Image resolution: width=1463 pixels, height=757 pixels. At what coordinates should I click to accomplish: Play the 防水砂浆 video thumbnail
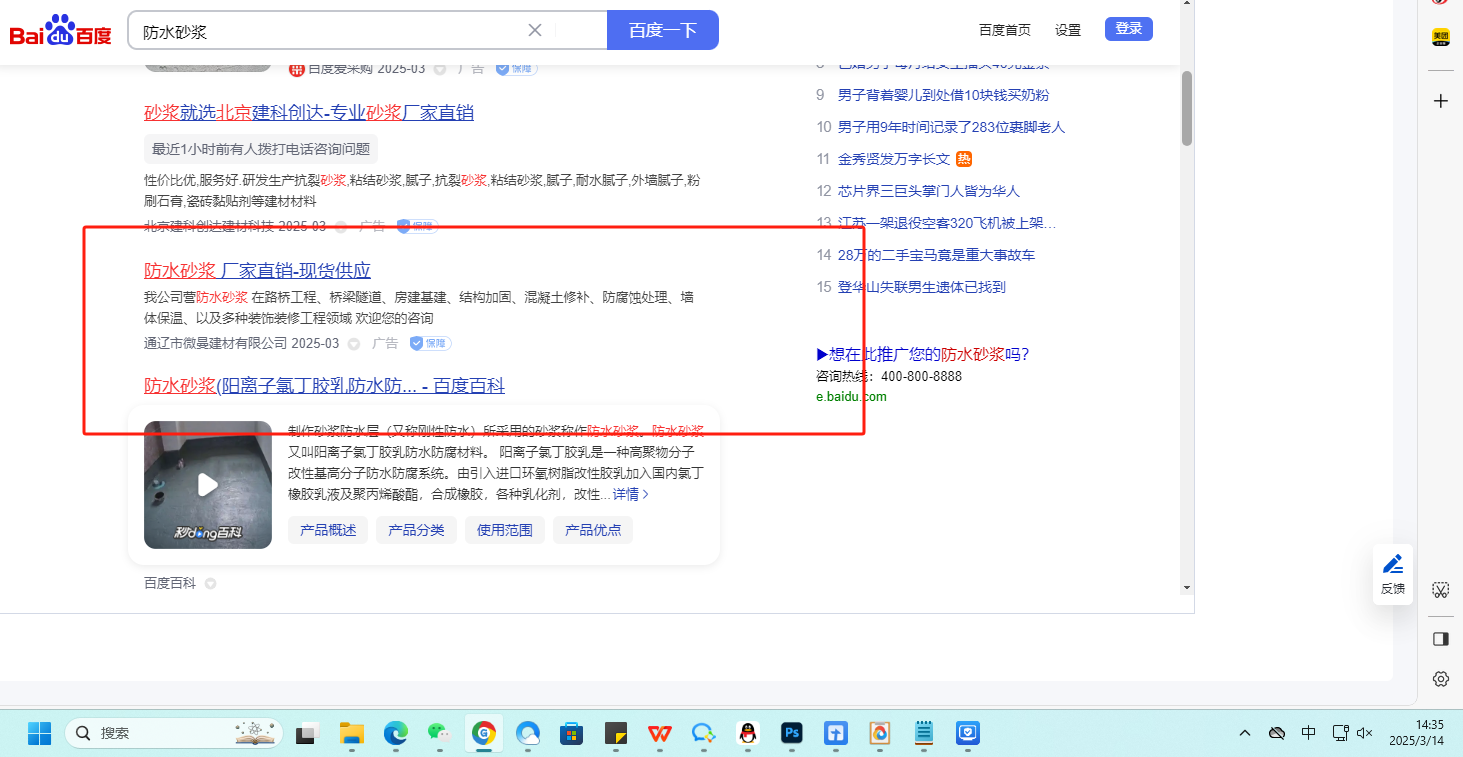pyautogui.click(x=207, y=485)
